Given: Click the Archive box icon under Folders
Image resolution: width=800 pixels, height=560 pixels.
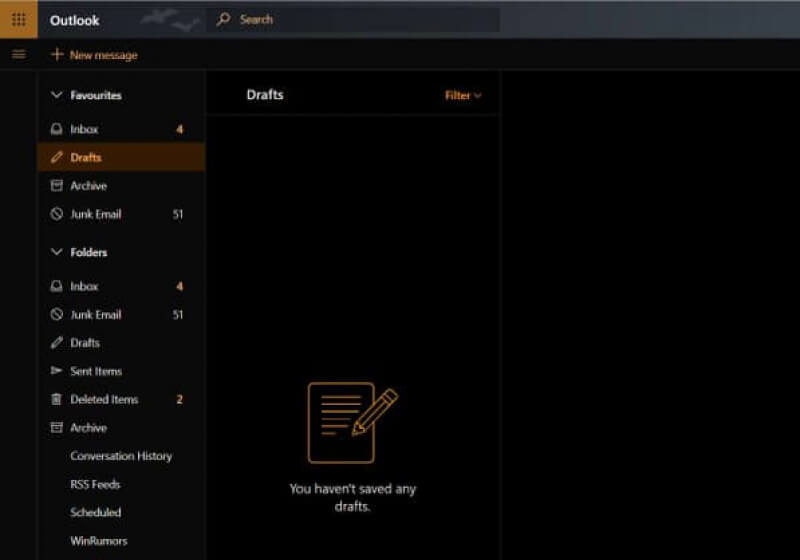Looking at the screenshot, I should pyautogui.click(x=57, y=427).
